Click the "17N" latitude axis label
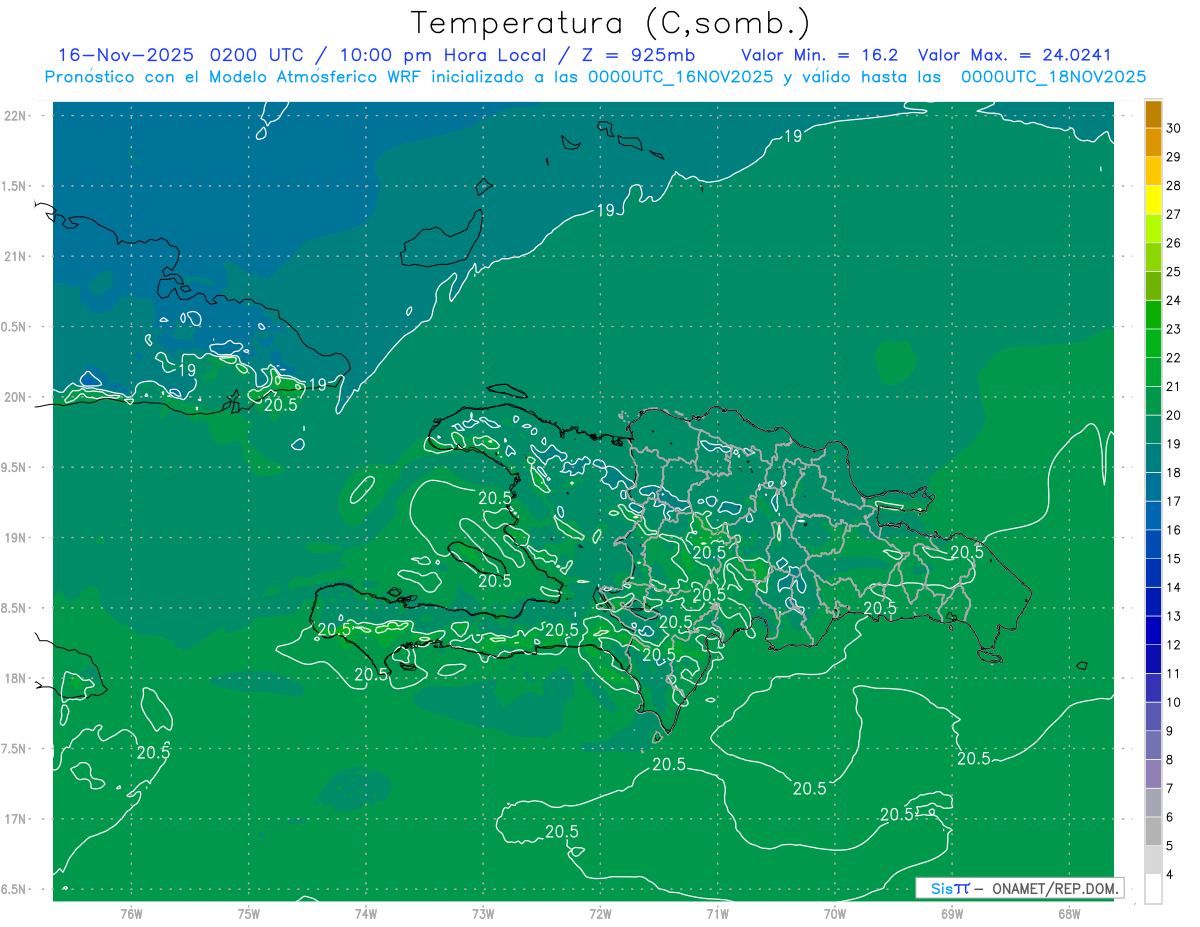1200x927 pixels. (15, 819)
